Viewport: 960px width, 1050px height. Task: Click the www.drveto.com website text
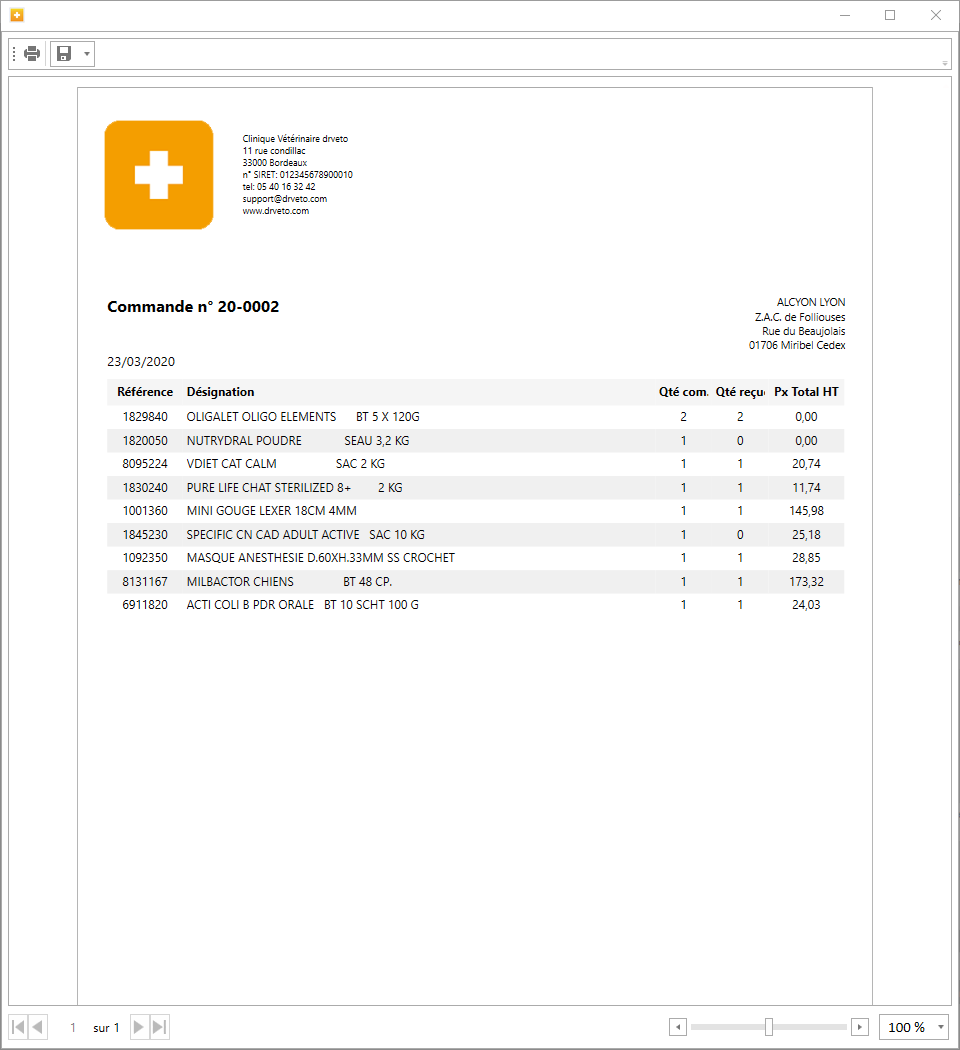275,211
